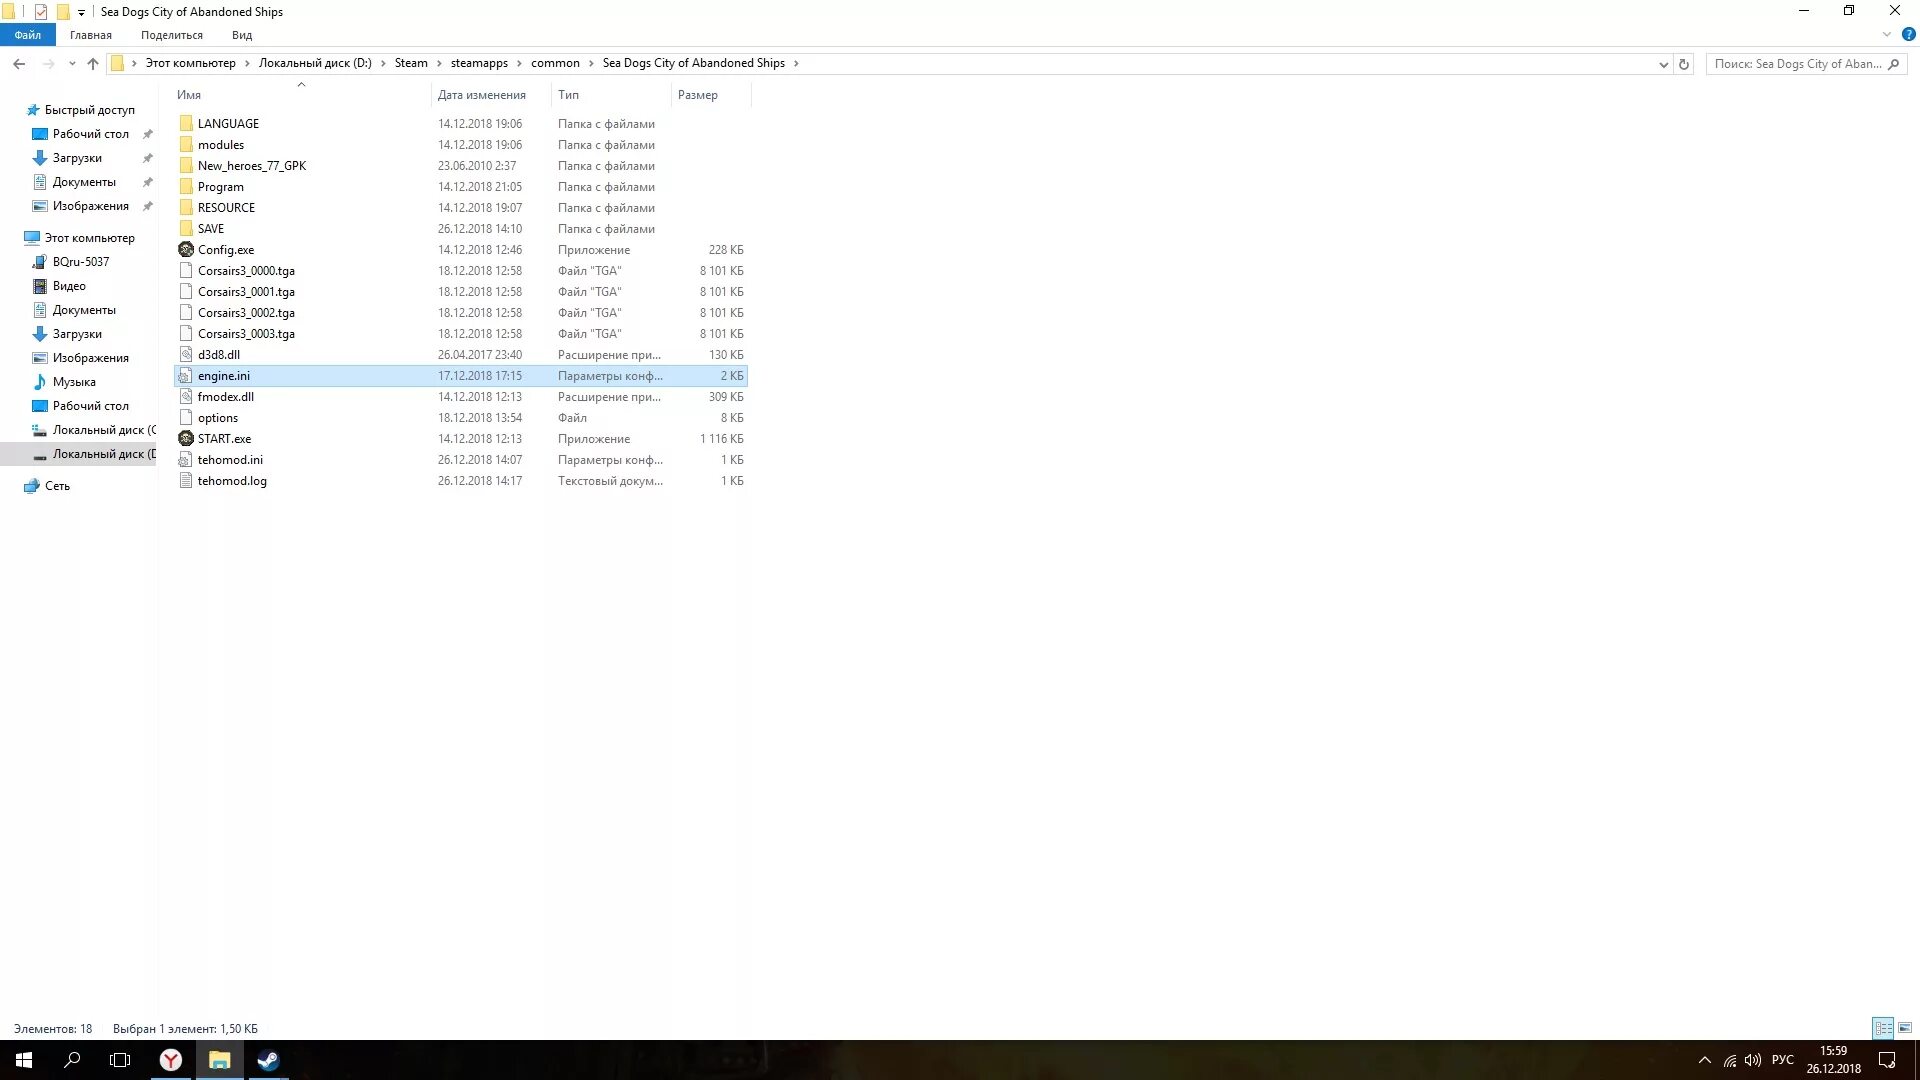Viewport: 1920px width, 1080px height.
Task: Click Этот компьютер in the address bar
Action: pos(190,63)
